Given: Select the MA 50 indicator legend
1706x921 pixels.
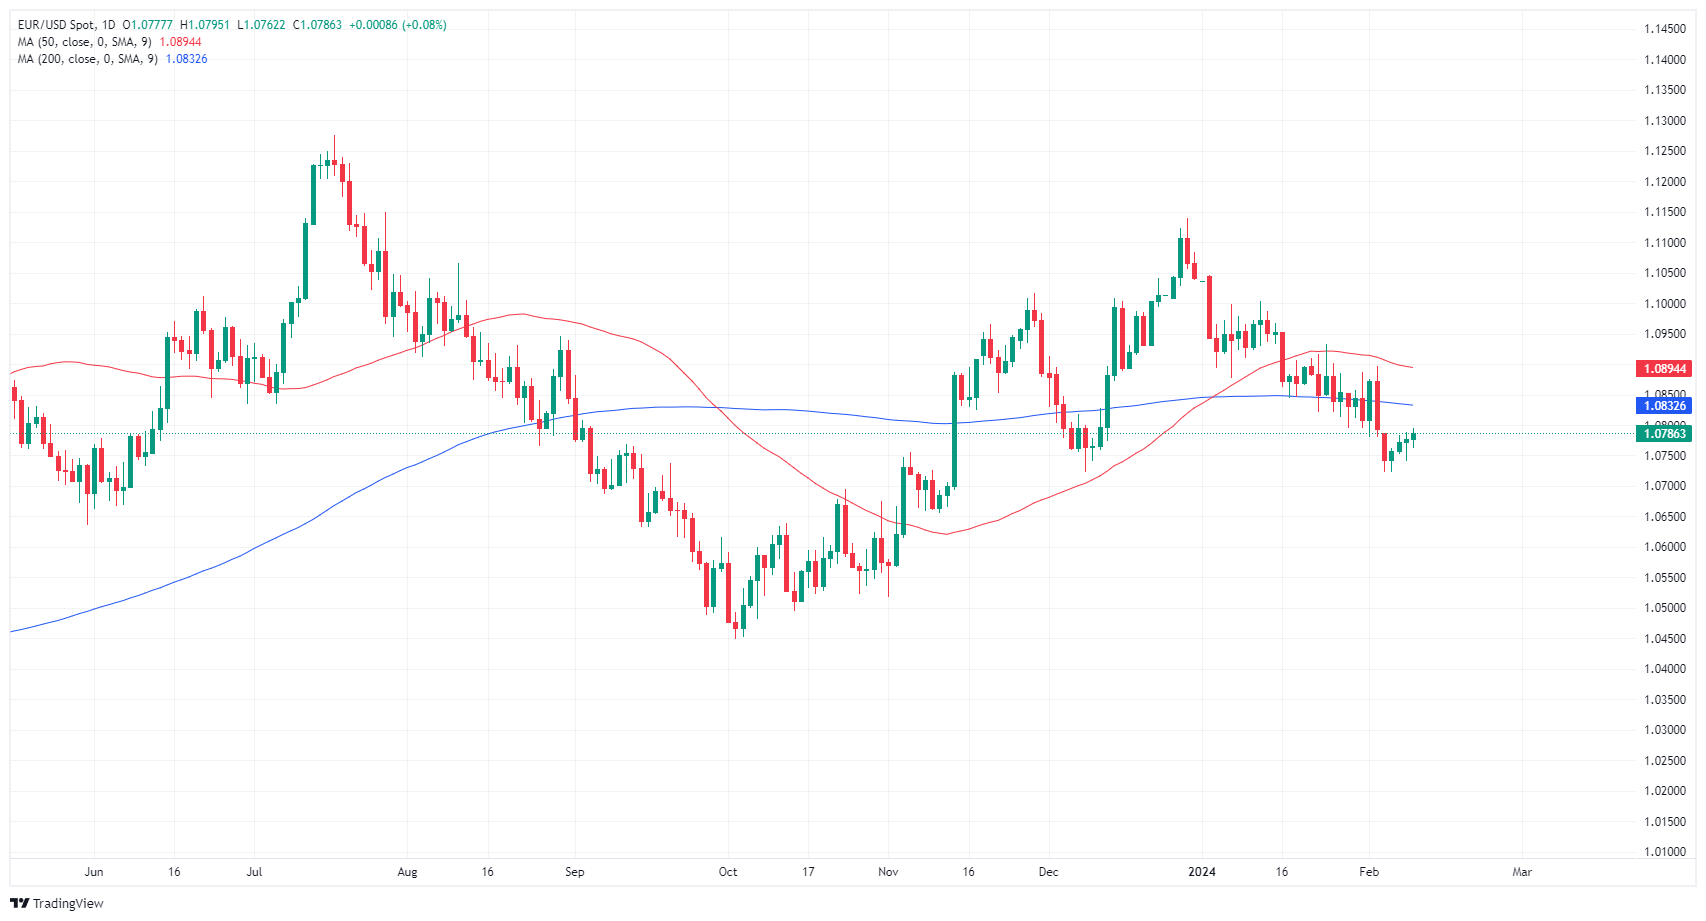Looking at the screenshot, I should coord(86,42).
